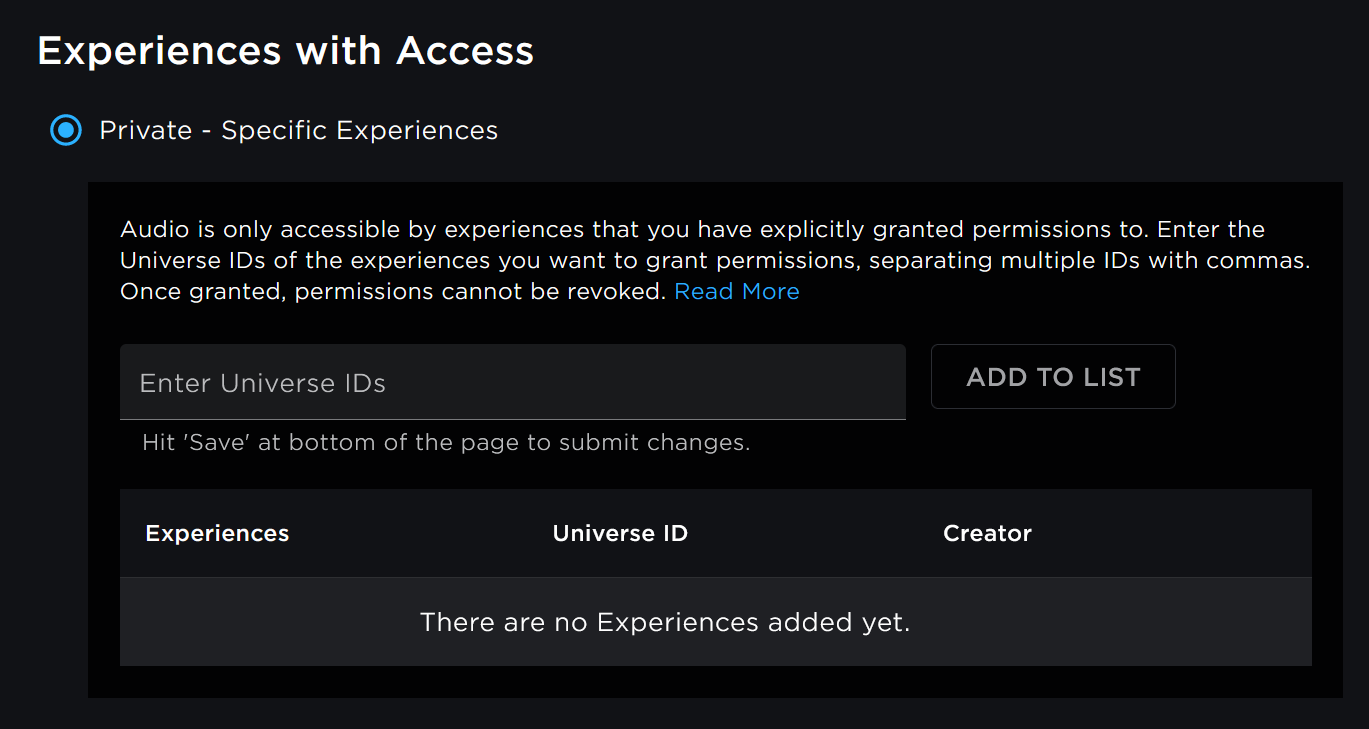
Task: Click the 'Once granted, permissions cannot be revoked' sentence
Action: [x=393, y=291]
